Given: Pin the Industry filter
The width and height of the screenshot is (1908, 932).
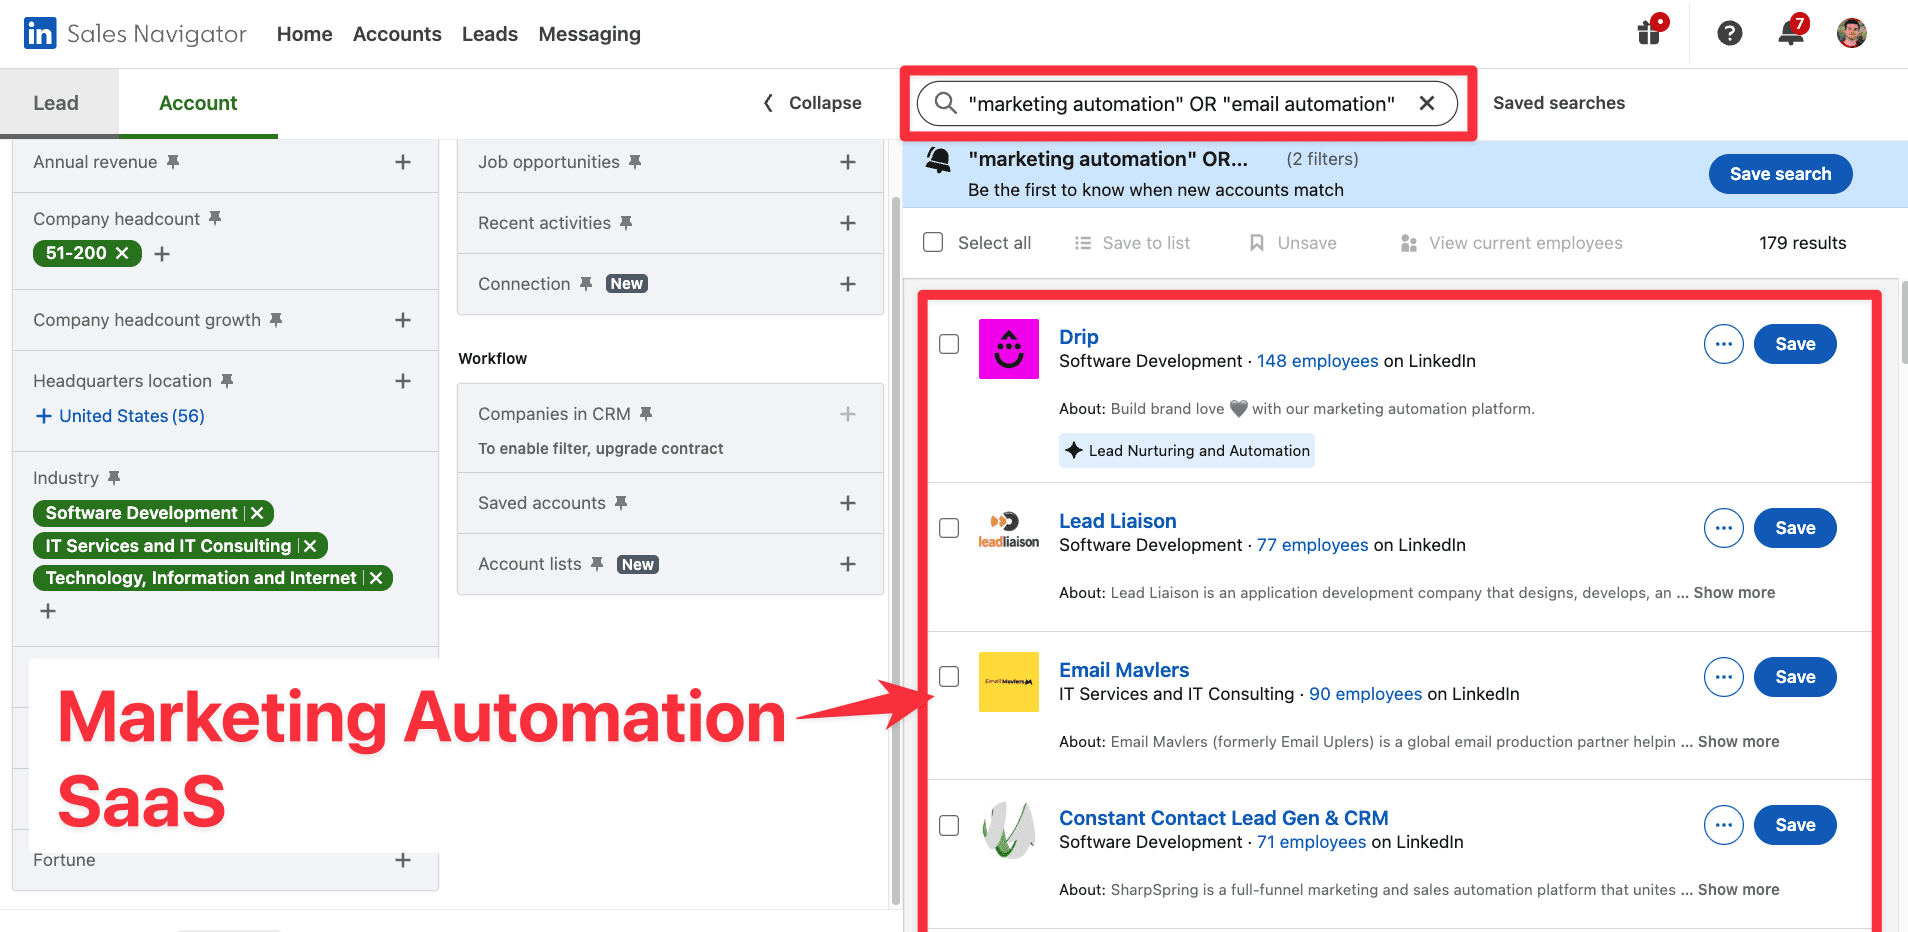Looking at the screenshot, I should (114, 477).
